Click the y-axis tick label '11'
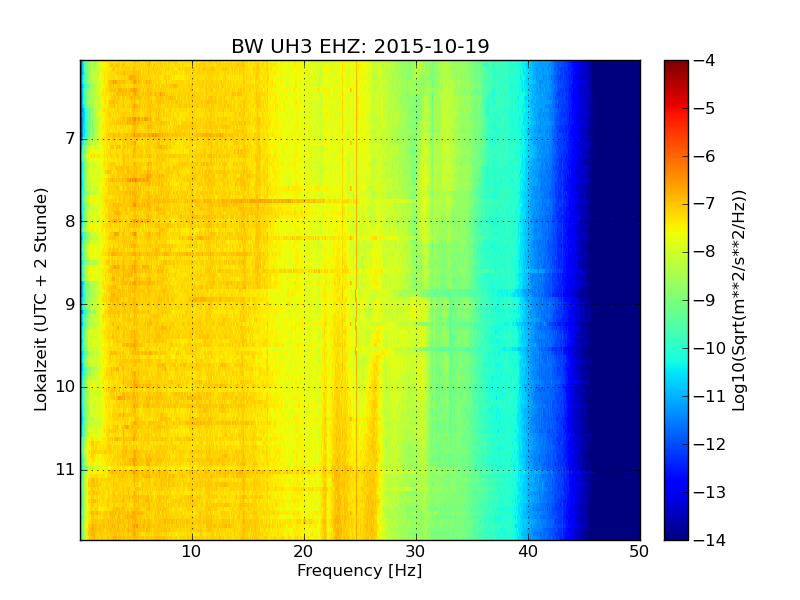 (65, 469)
